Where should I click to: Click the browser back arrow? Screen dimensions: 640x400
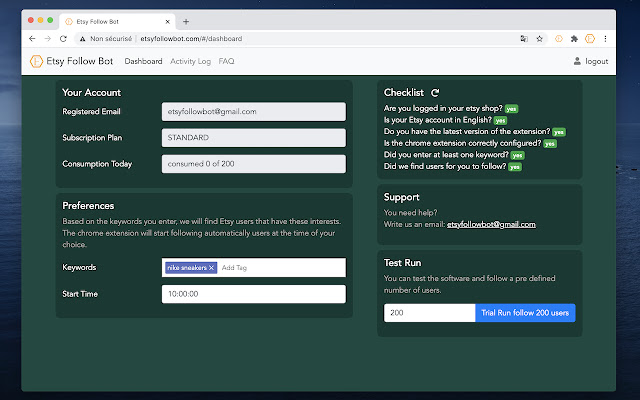(32, 39)
